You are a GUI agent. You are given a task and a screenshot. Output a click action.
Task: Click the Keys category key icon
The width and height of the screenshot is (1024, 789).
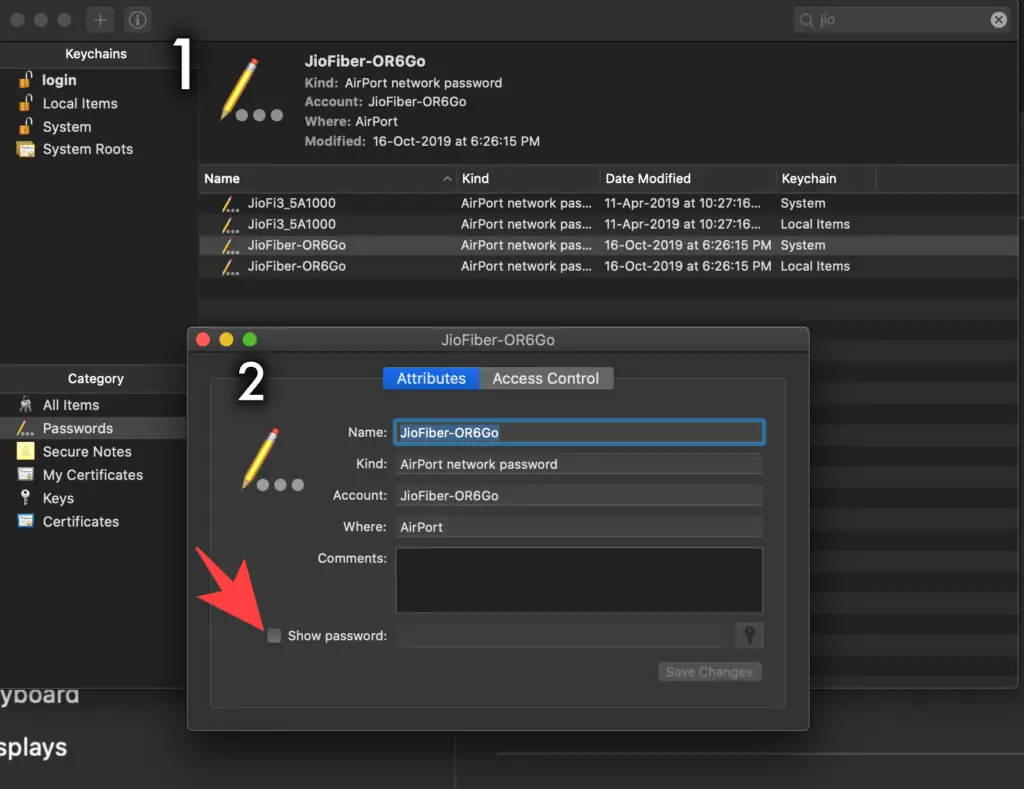tap(25, 498)
